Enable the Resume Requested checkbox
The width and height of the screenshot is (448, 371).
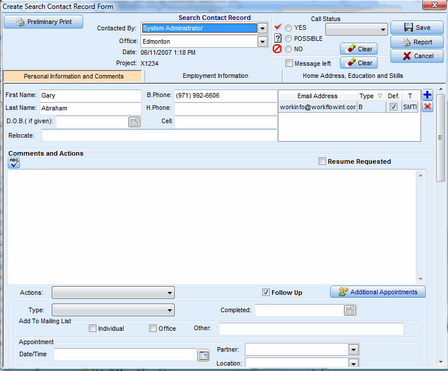322,161
